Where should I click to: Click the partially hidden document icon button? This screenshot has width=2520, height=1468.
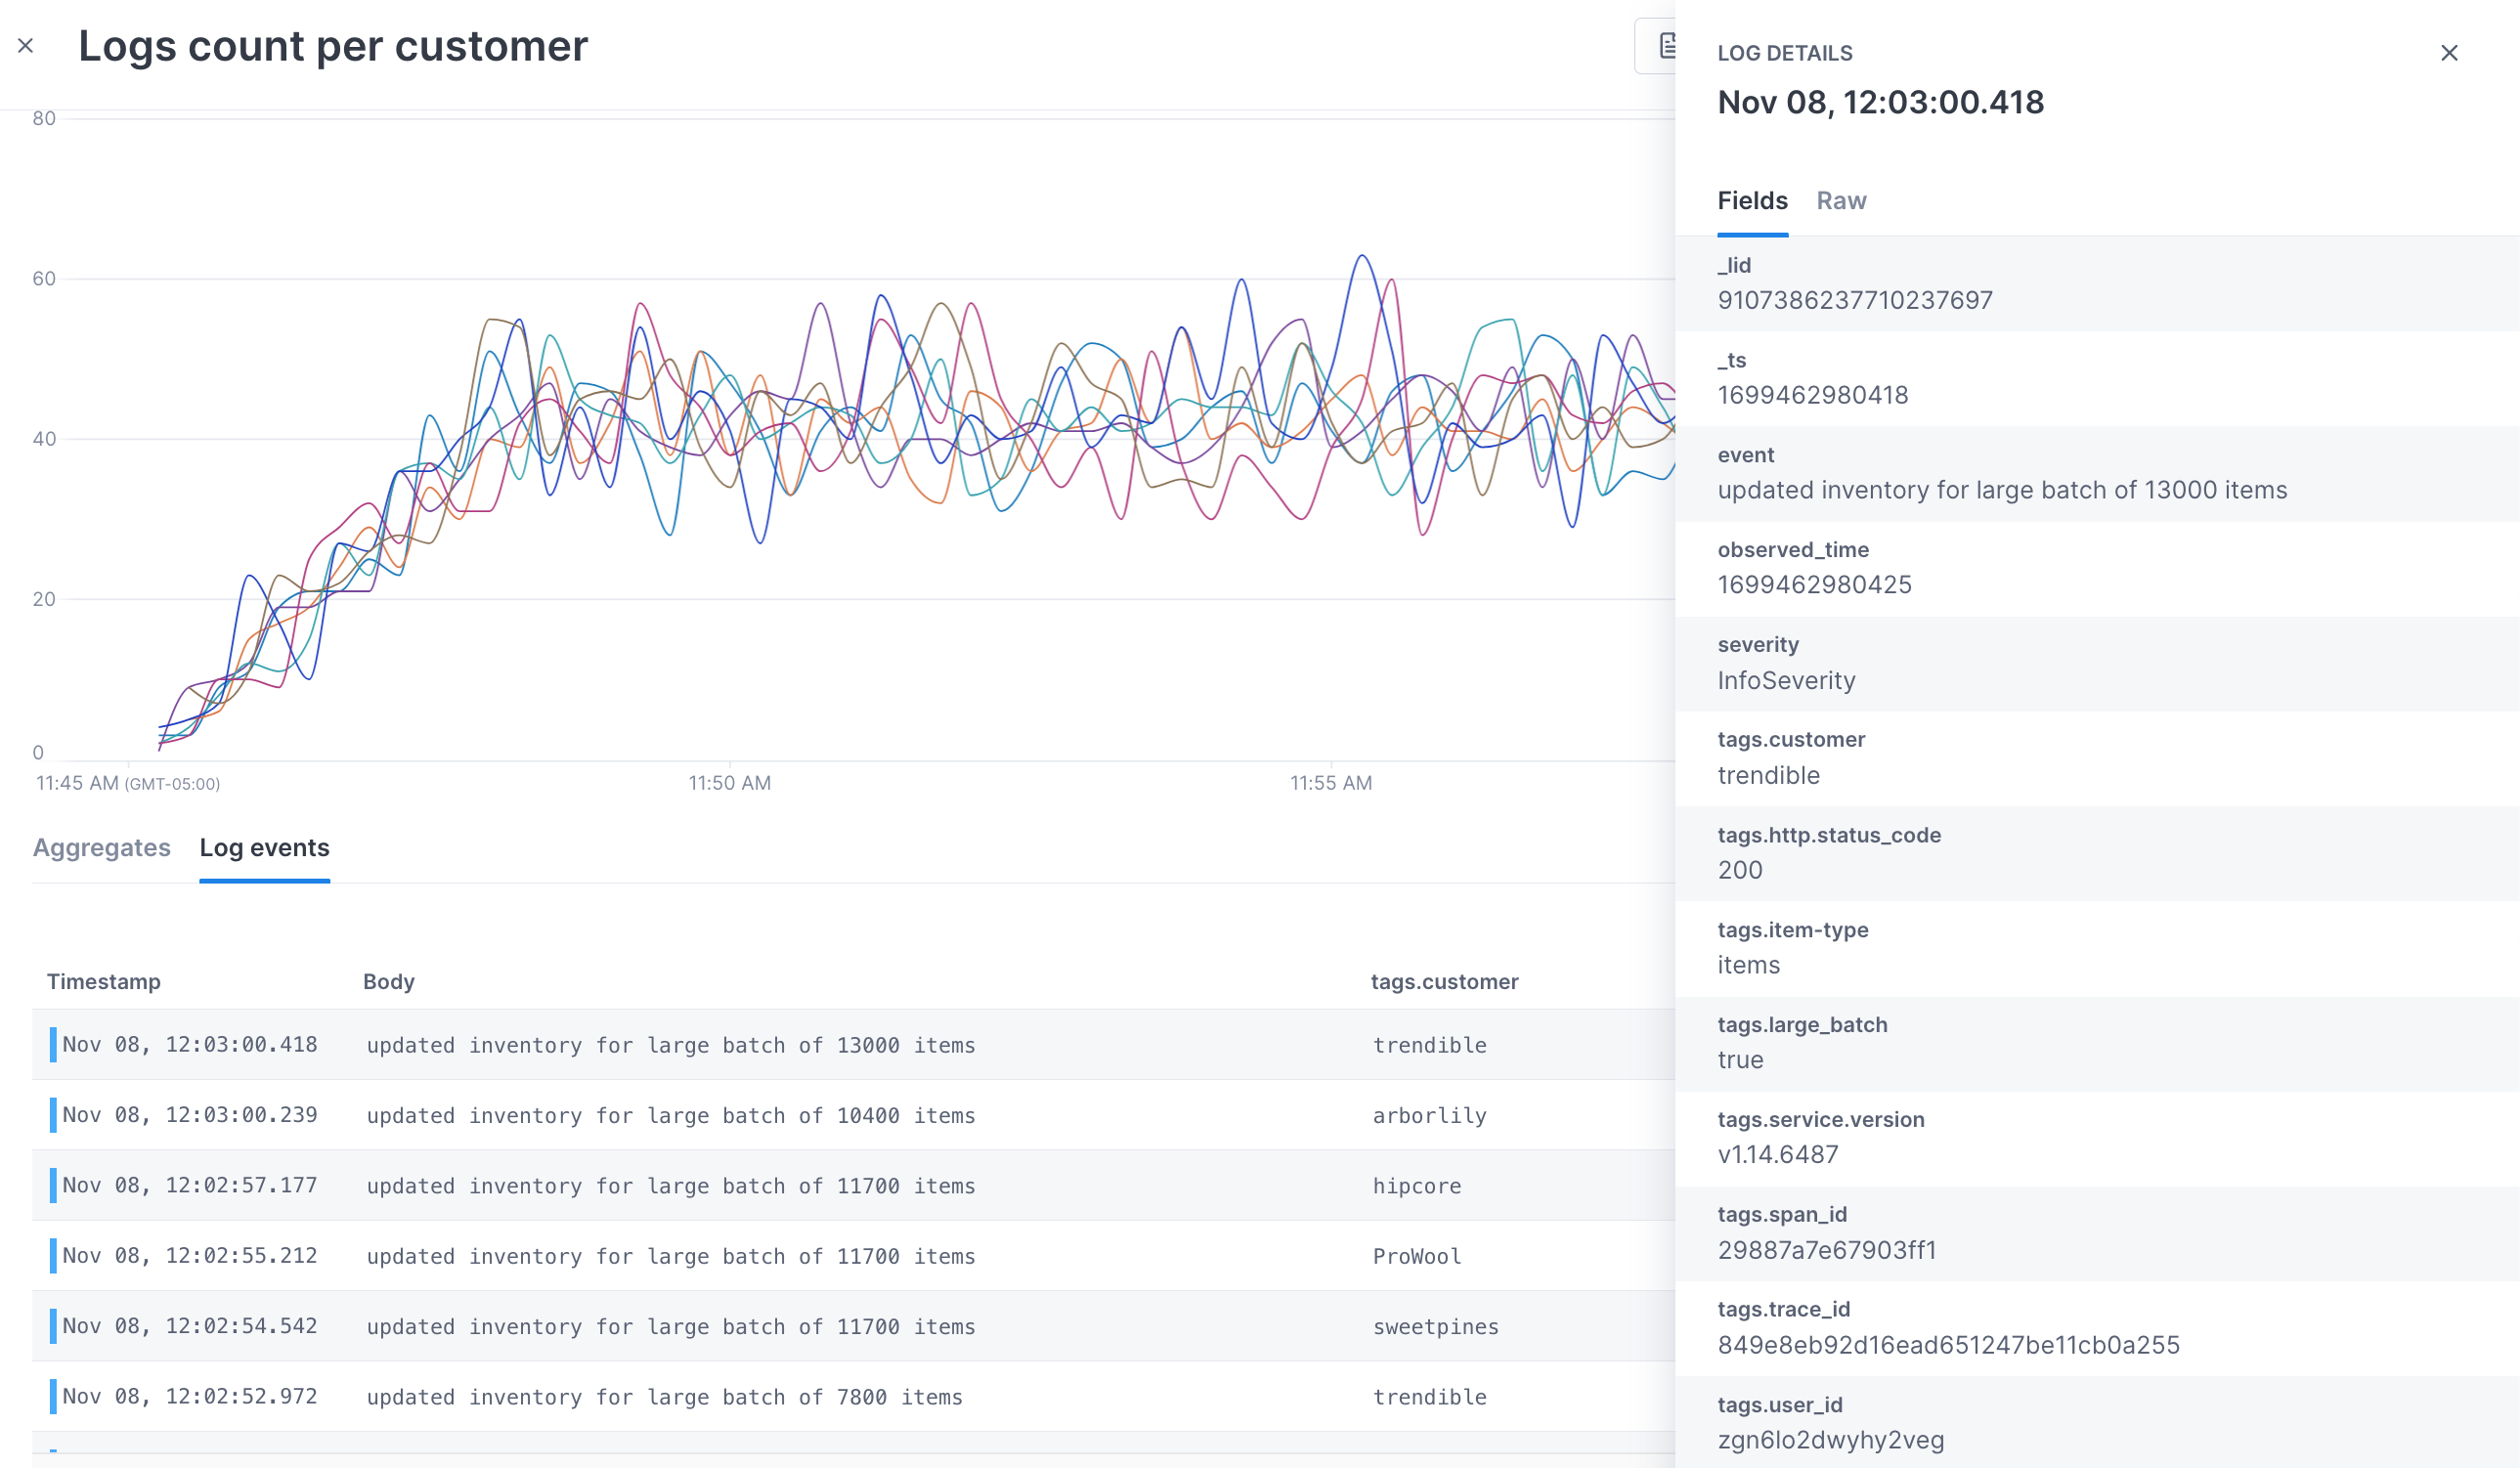pos(1664,46)
